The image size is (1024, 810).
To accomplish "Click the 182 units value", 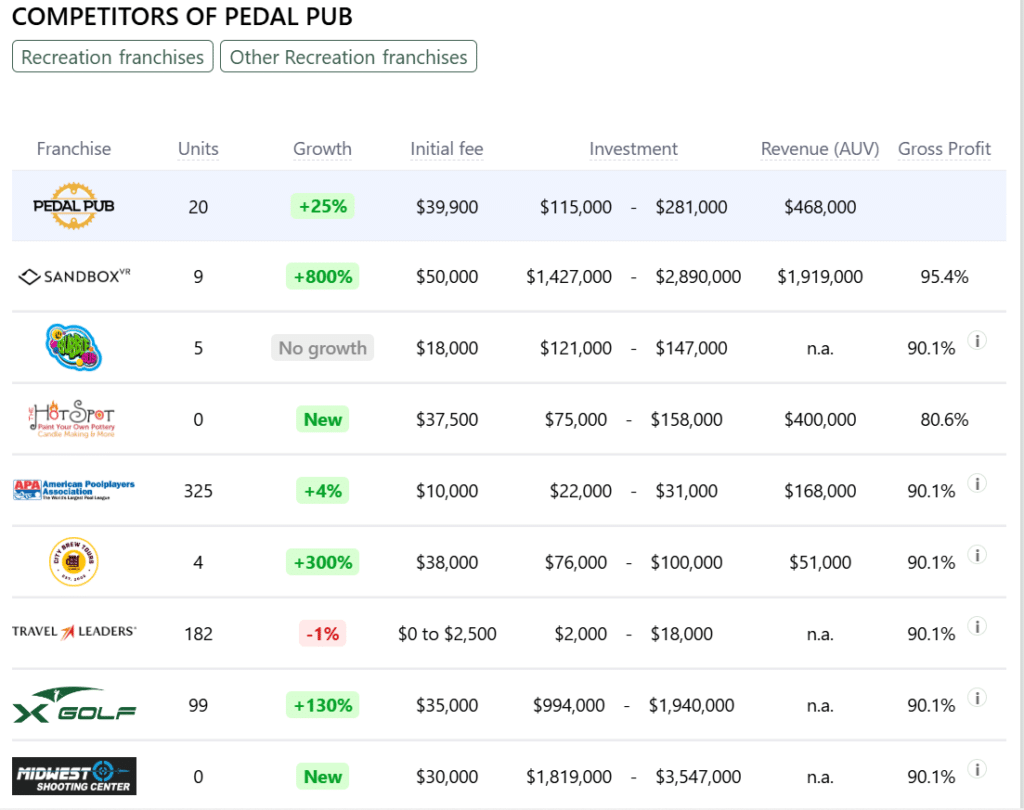I will [199, 634].
